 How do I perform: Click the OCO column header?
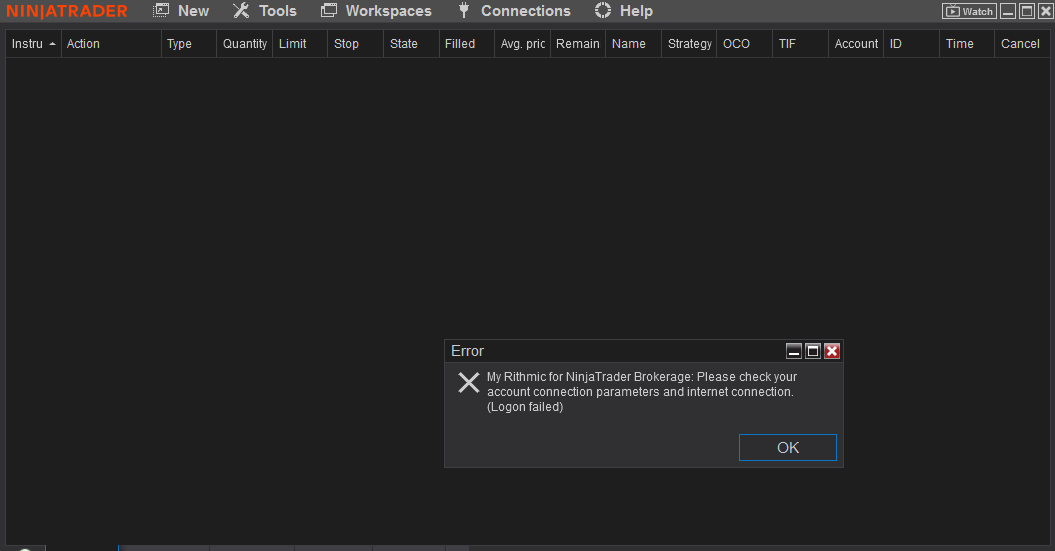pos(744,44)
